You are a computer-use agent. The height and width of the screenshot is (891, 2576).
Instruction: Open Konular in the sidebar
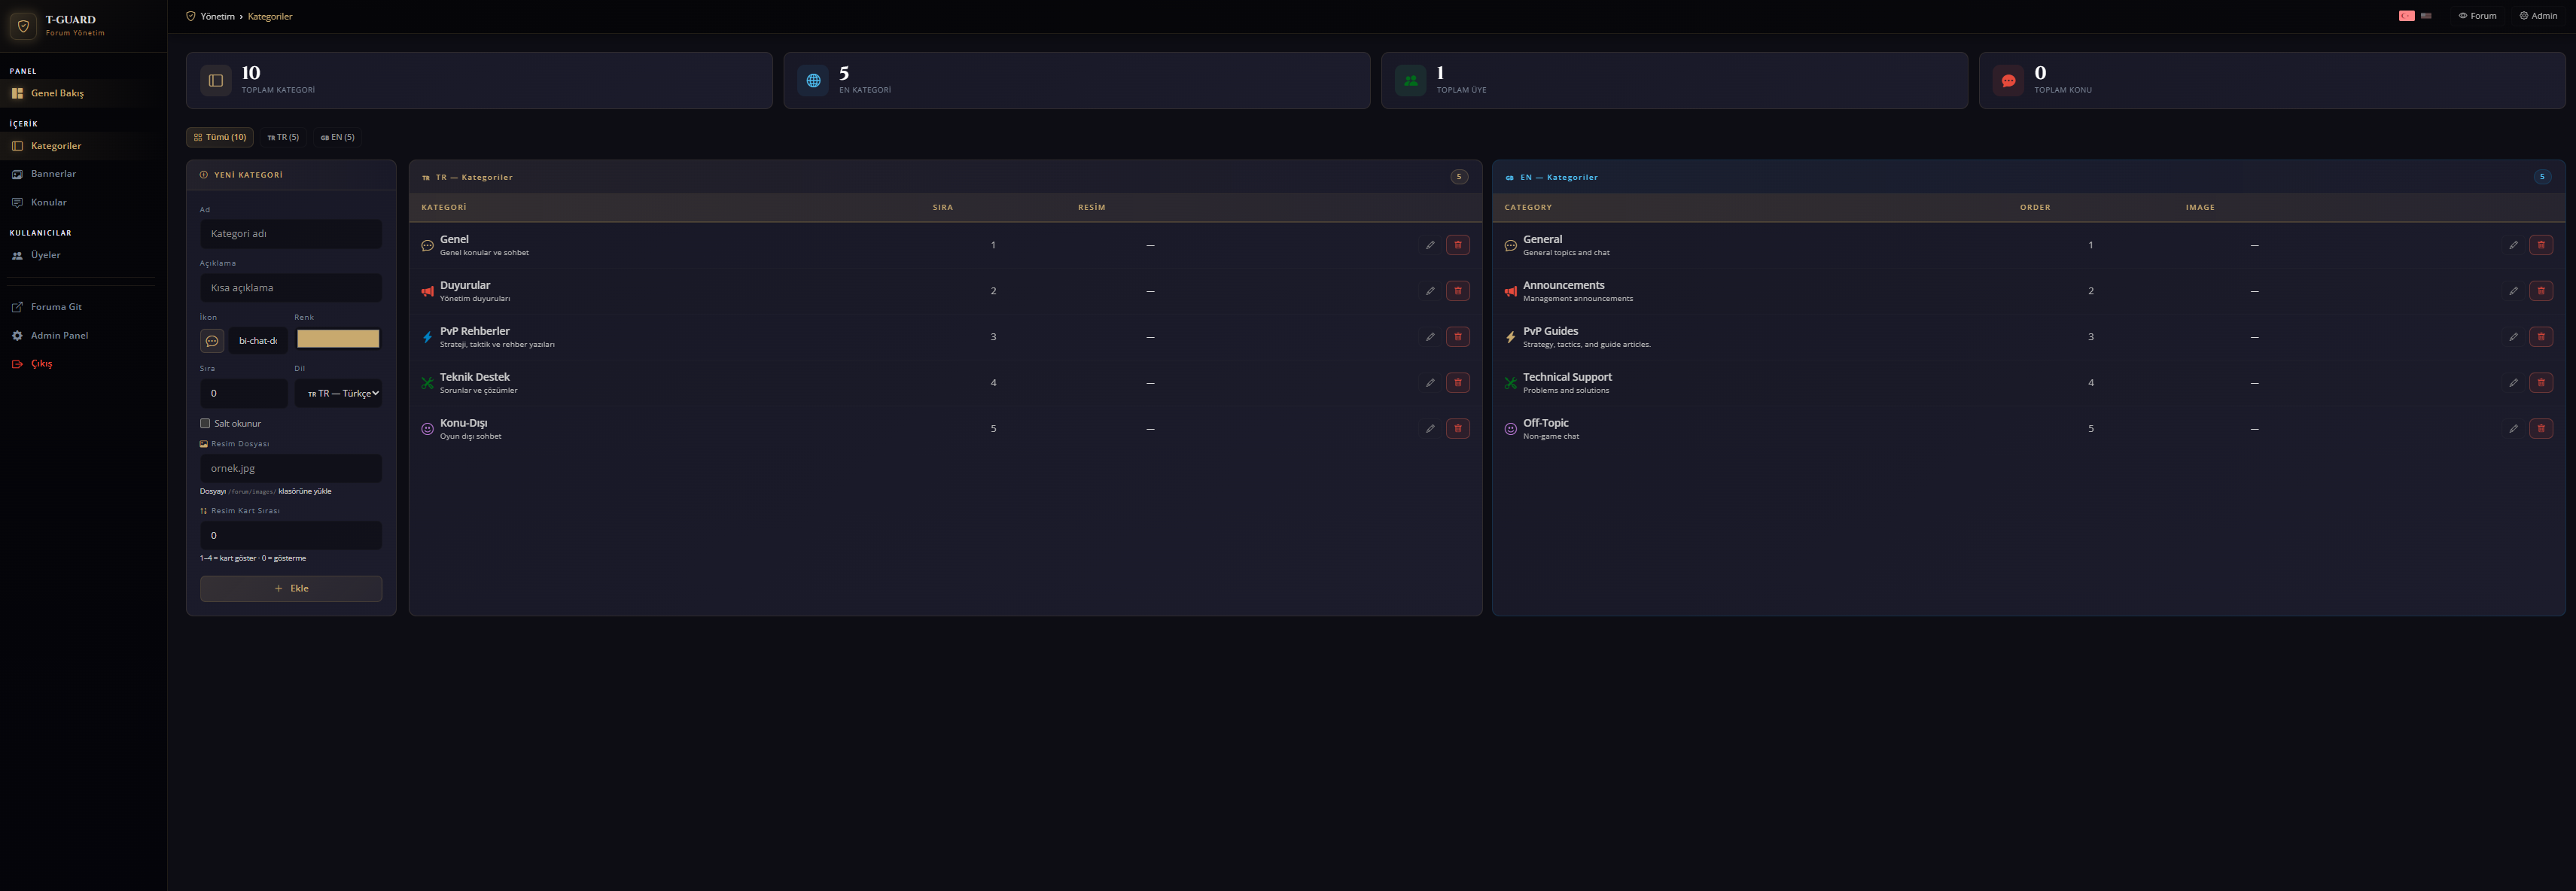[83, 202]
